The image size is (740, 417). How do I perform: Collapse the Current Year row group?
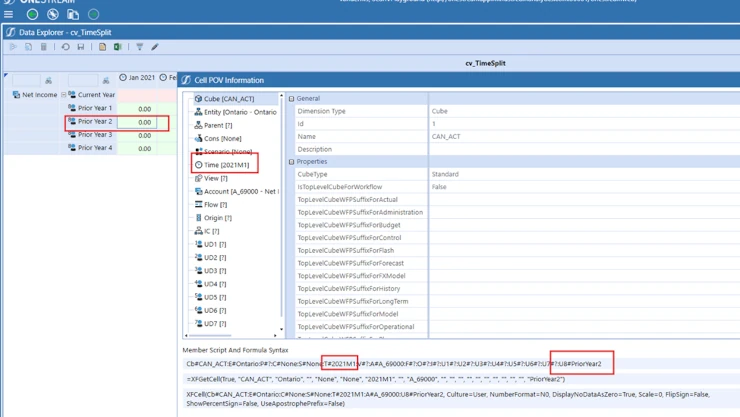(64, 95)
